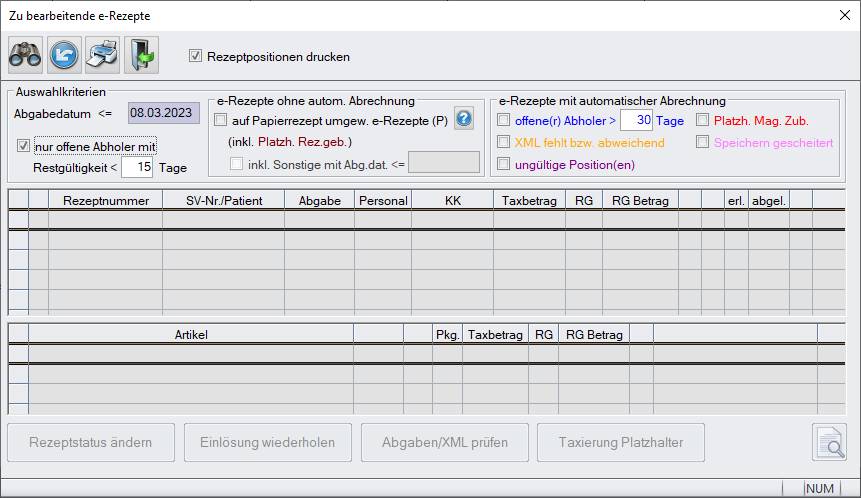This screenshot has height=498, width=861.
Task: Check the offene(r) Abholer checkbox
Action: click(x=504, y=120)
